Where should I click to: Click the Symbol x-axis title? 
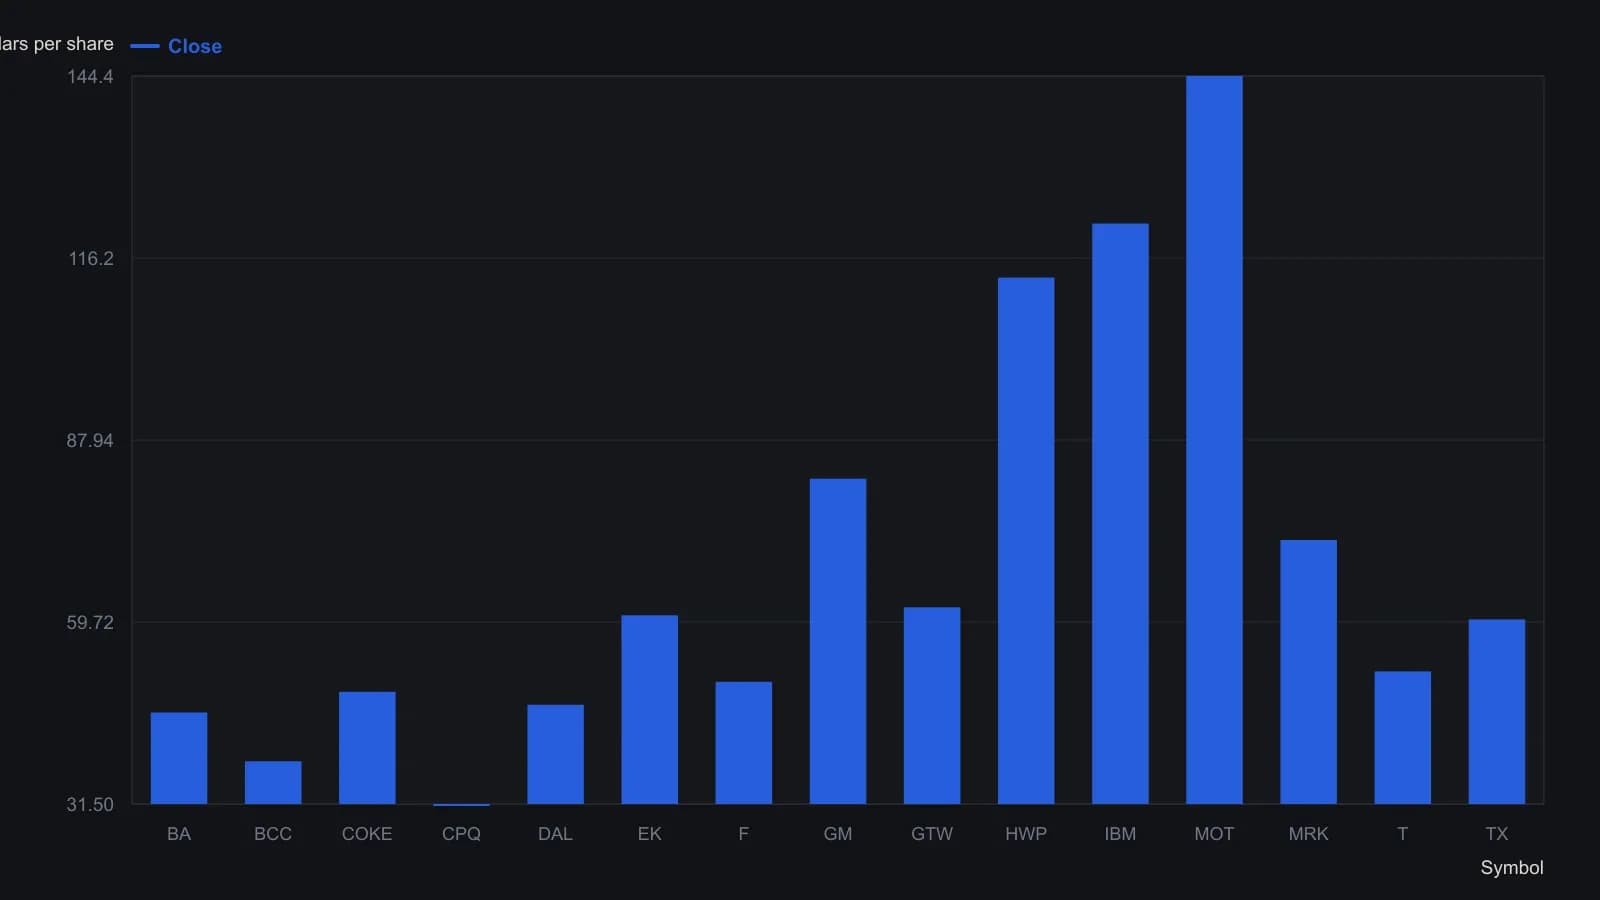point(1512,868)
